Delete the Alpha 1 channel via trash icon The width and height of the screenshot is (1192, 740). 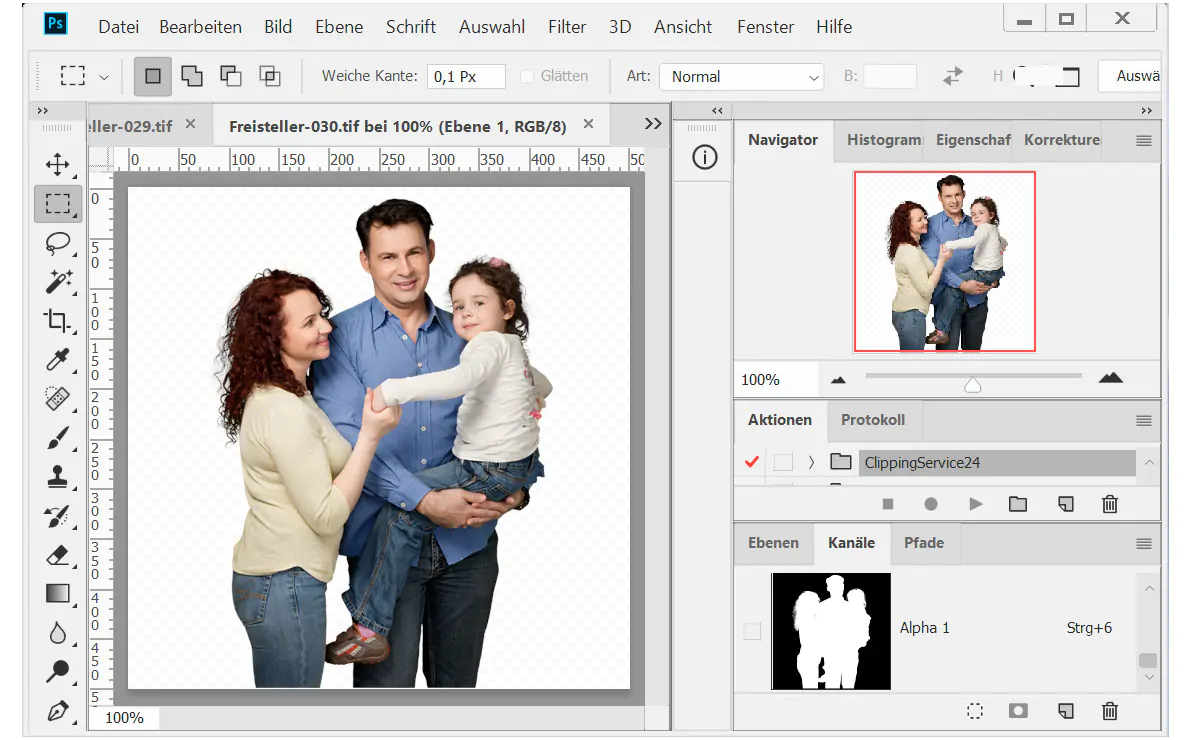(x=1110, y=711)
